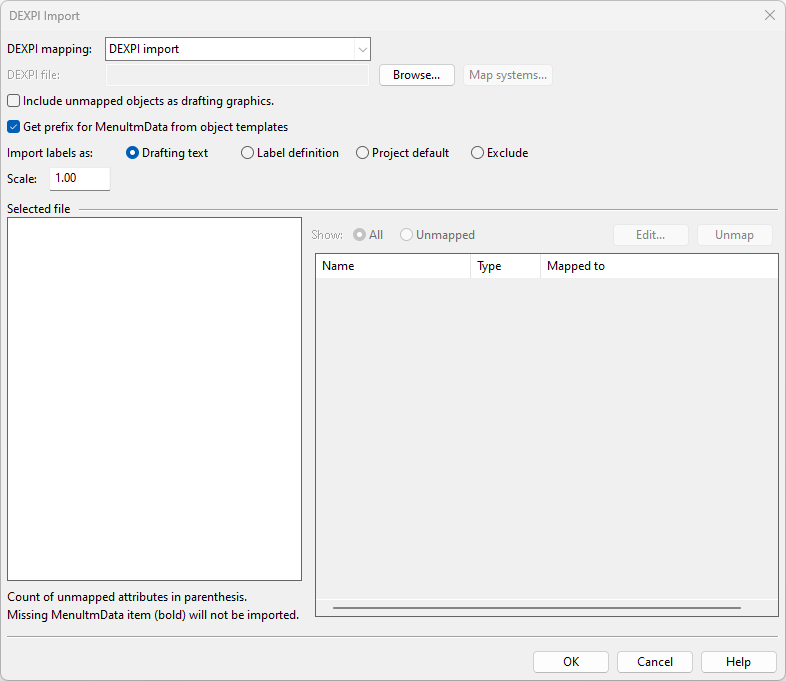Viewport: 786px width, 681px height.
Task: Sort by Type column header
Action: [505, 266]
